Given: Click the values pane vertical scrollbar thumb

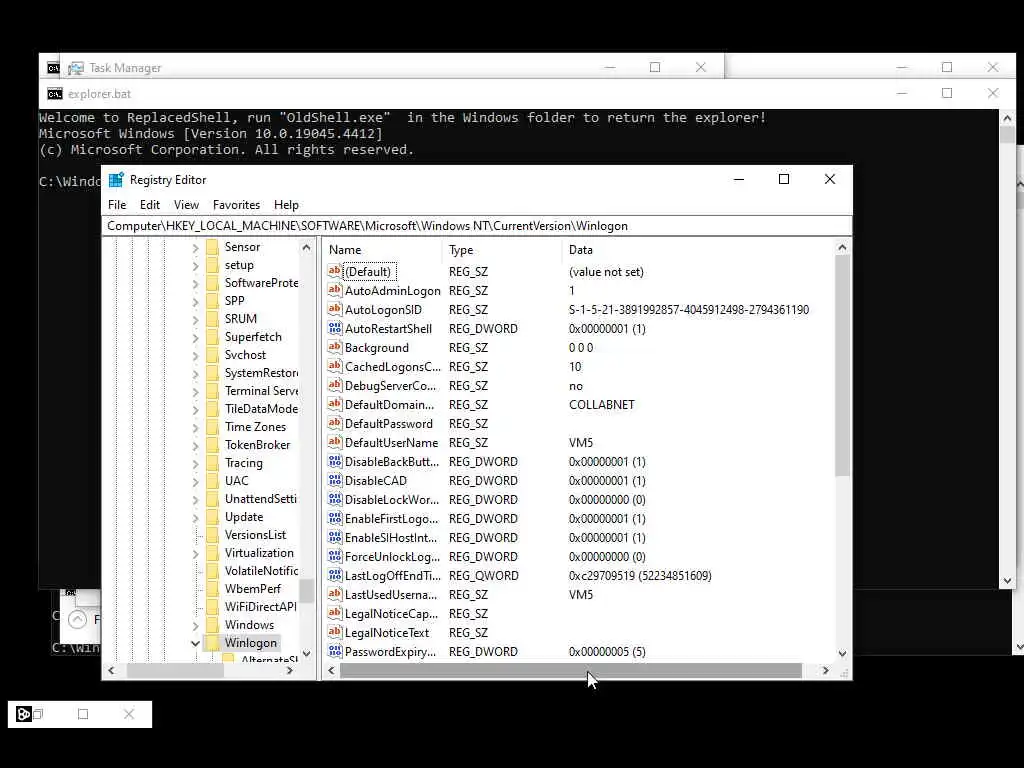Looking at the screenshot, I should pyautogui.click(x=842, y=366).
